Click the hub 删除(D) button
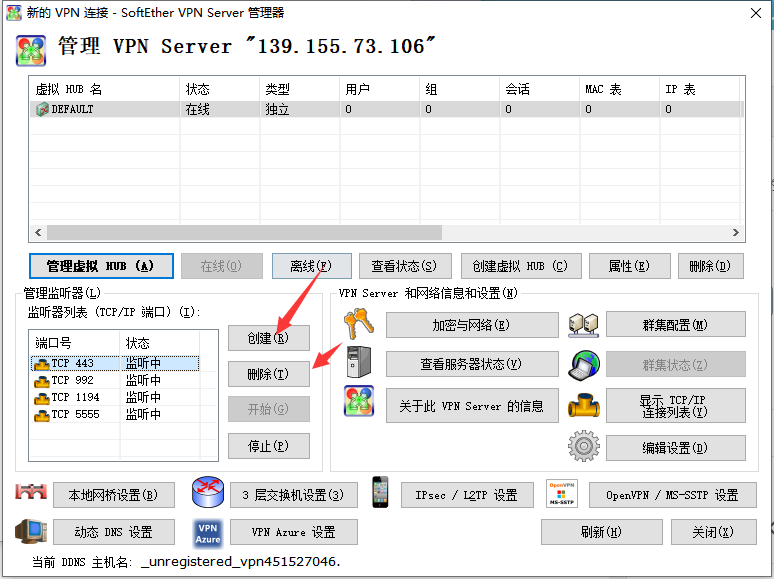Screen dimensions: 774x579 [x=710, y=266]
